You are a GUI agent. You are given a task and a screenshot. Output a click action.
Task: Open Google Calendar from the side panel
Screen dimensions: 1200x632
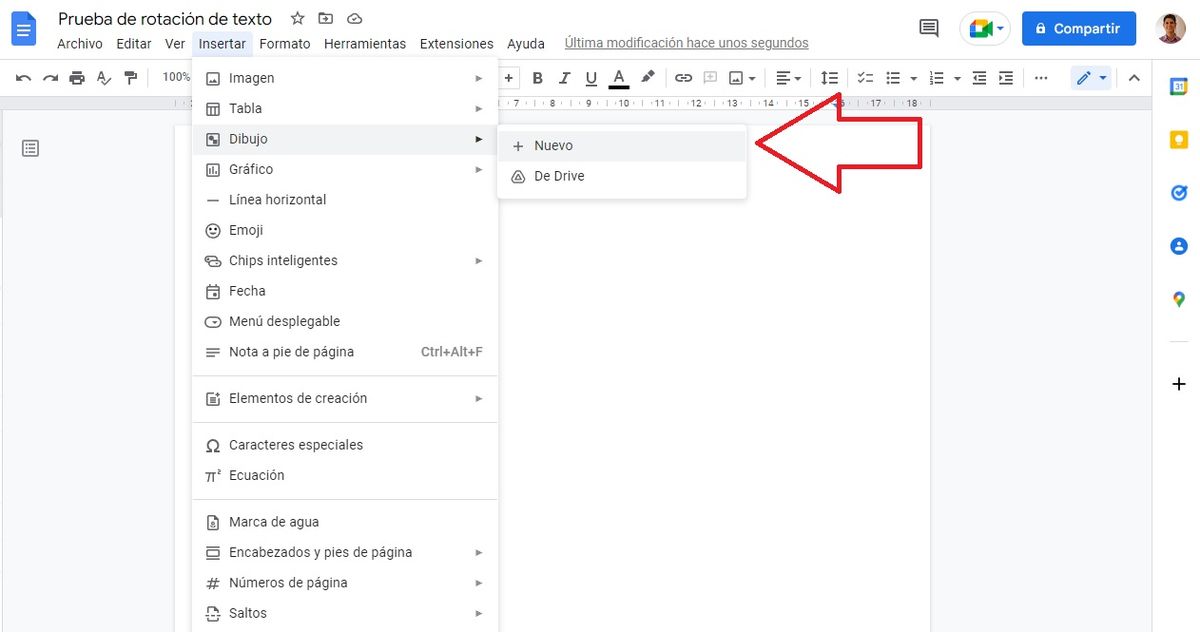1177,87
